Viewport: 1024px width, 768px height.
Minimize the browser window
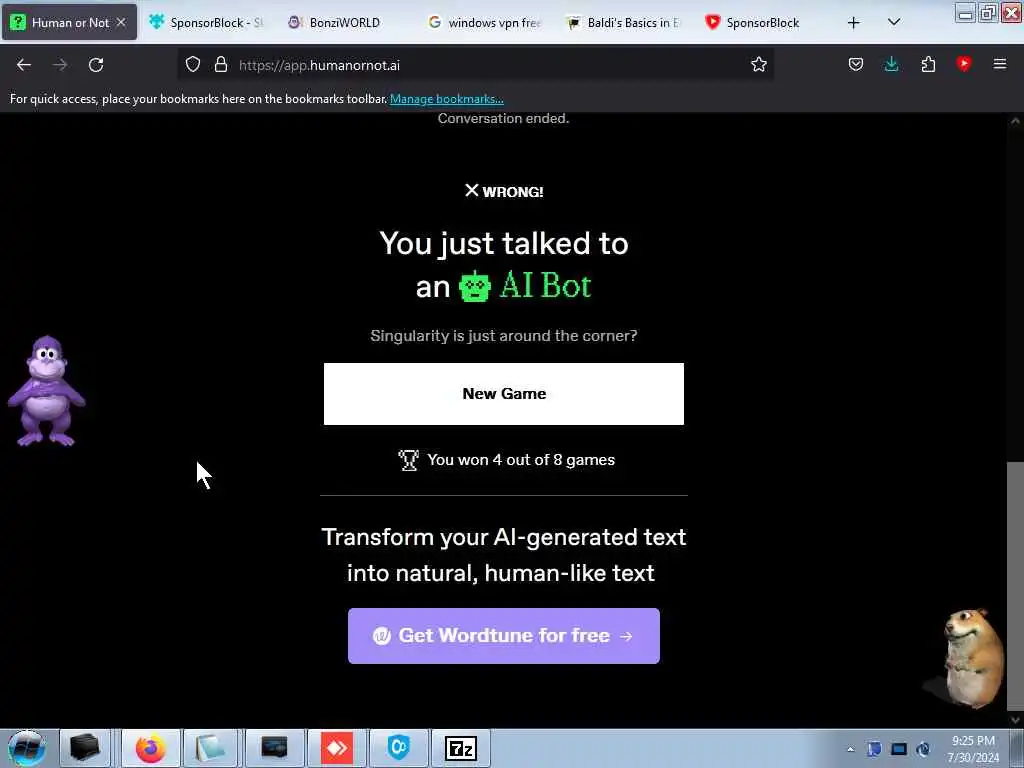(965, 13)
